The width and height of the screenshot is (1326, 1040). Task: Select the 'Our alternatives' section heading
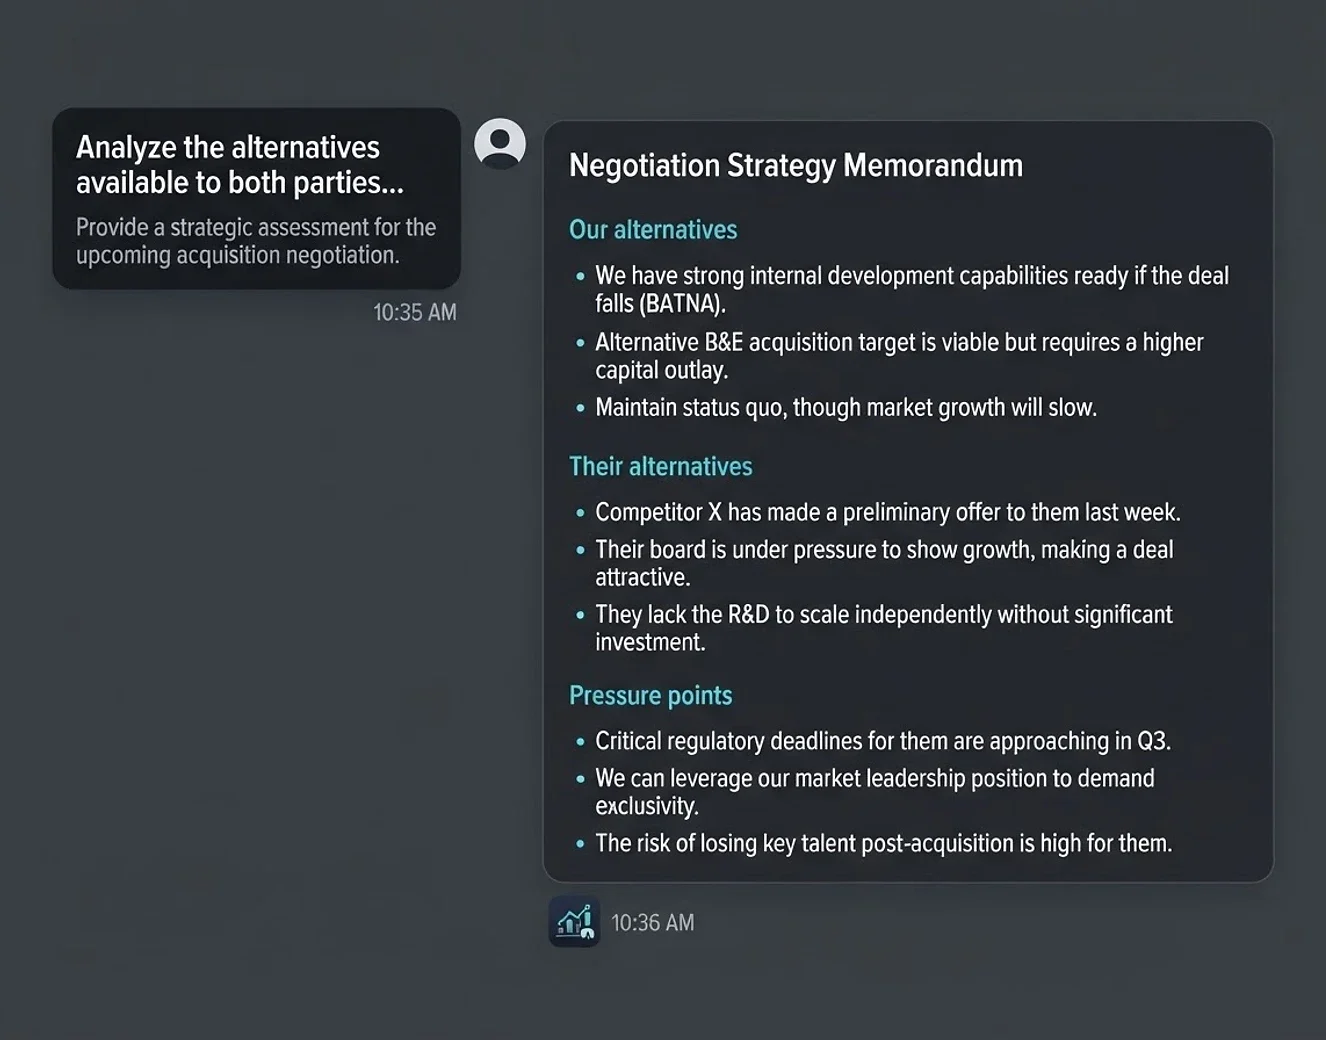click(x=653, y=230)
